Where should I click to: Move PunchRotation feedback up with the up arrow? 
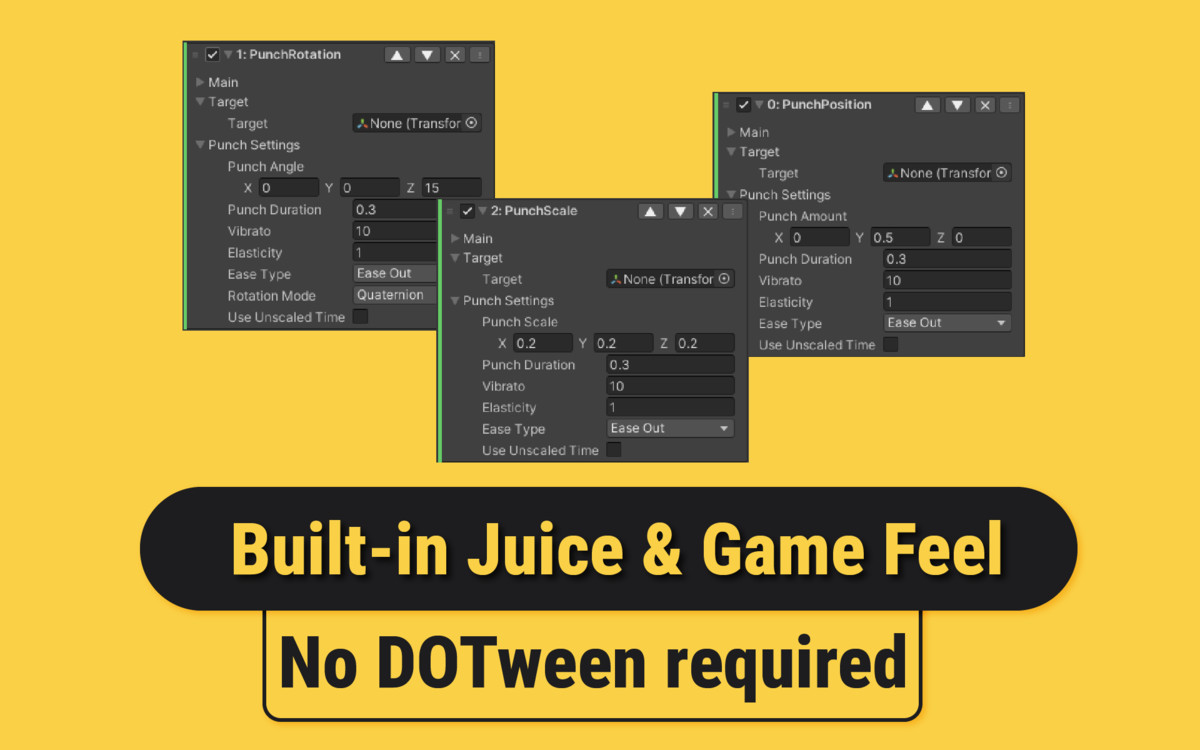[398, 55]
